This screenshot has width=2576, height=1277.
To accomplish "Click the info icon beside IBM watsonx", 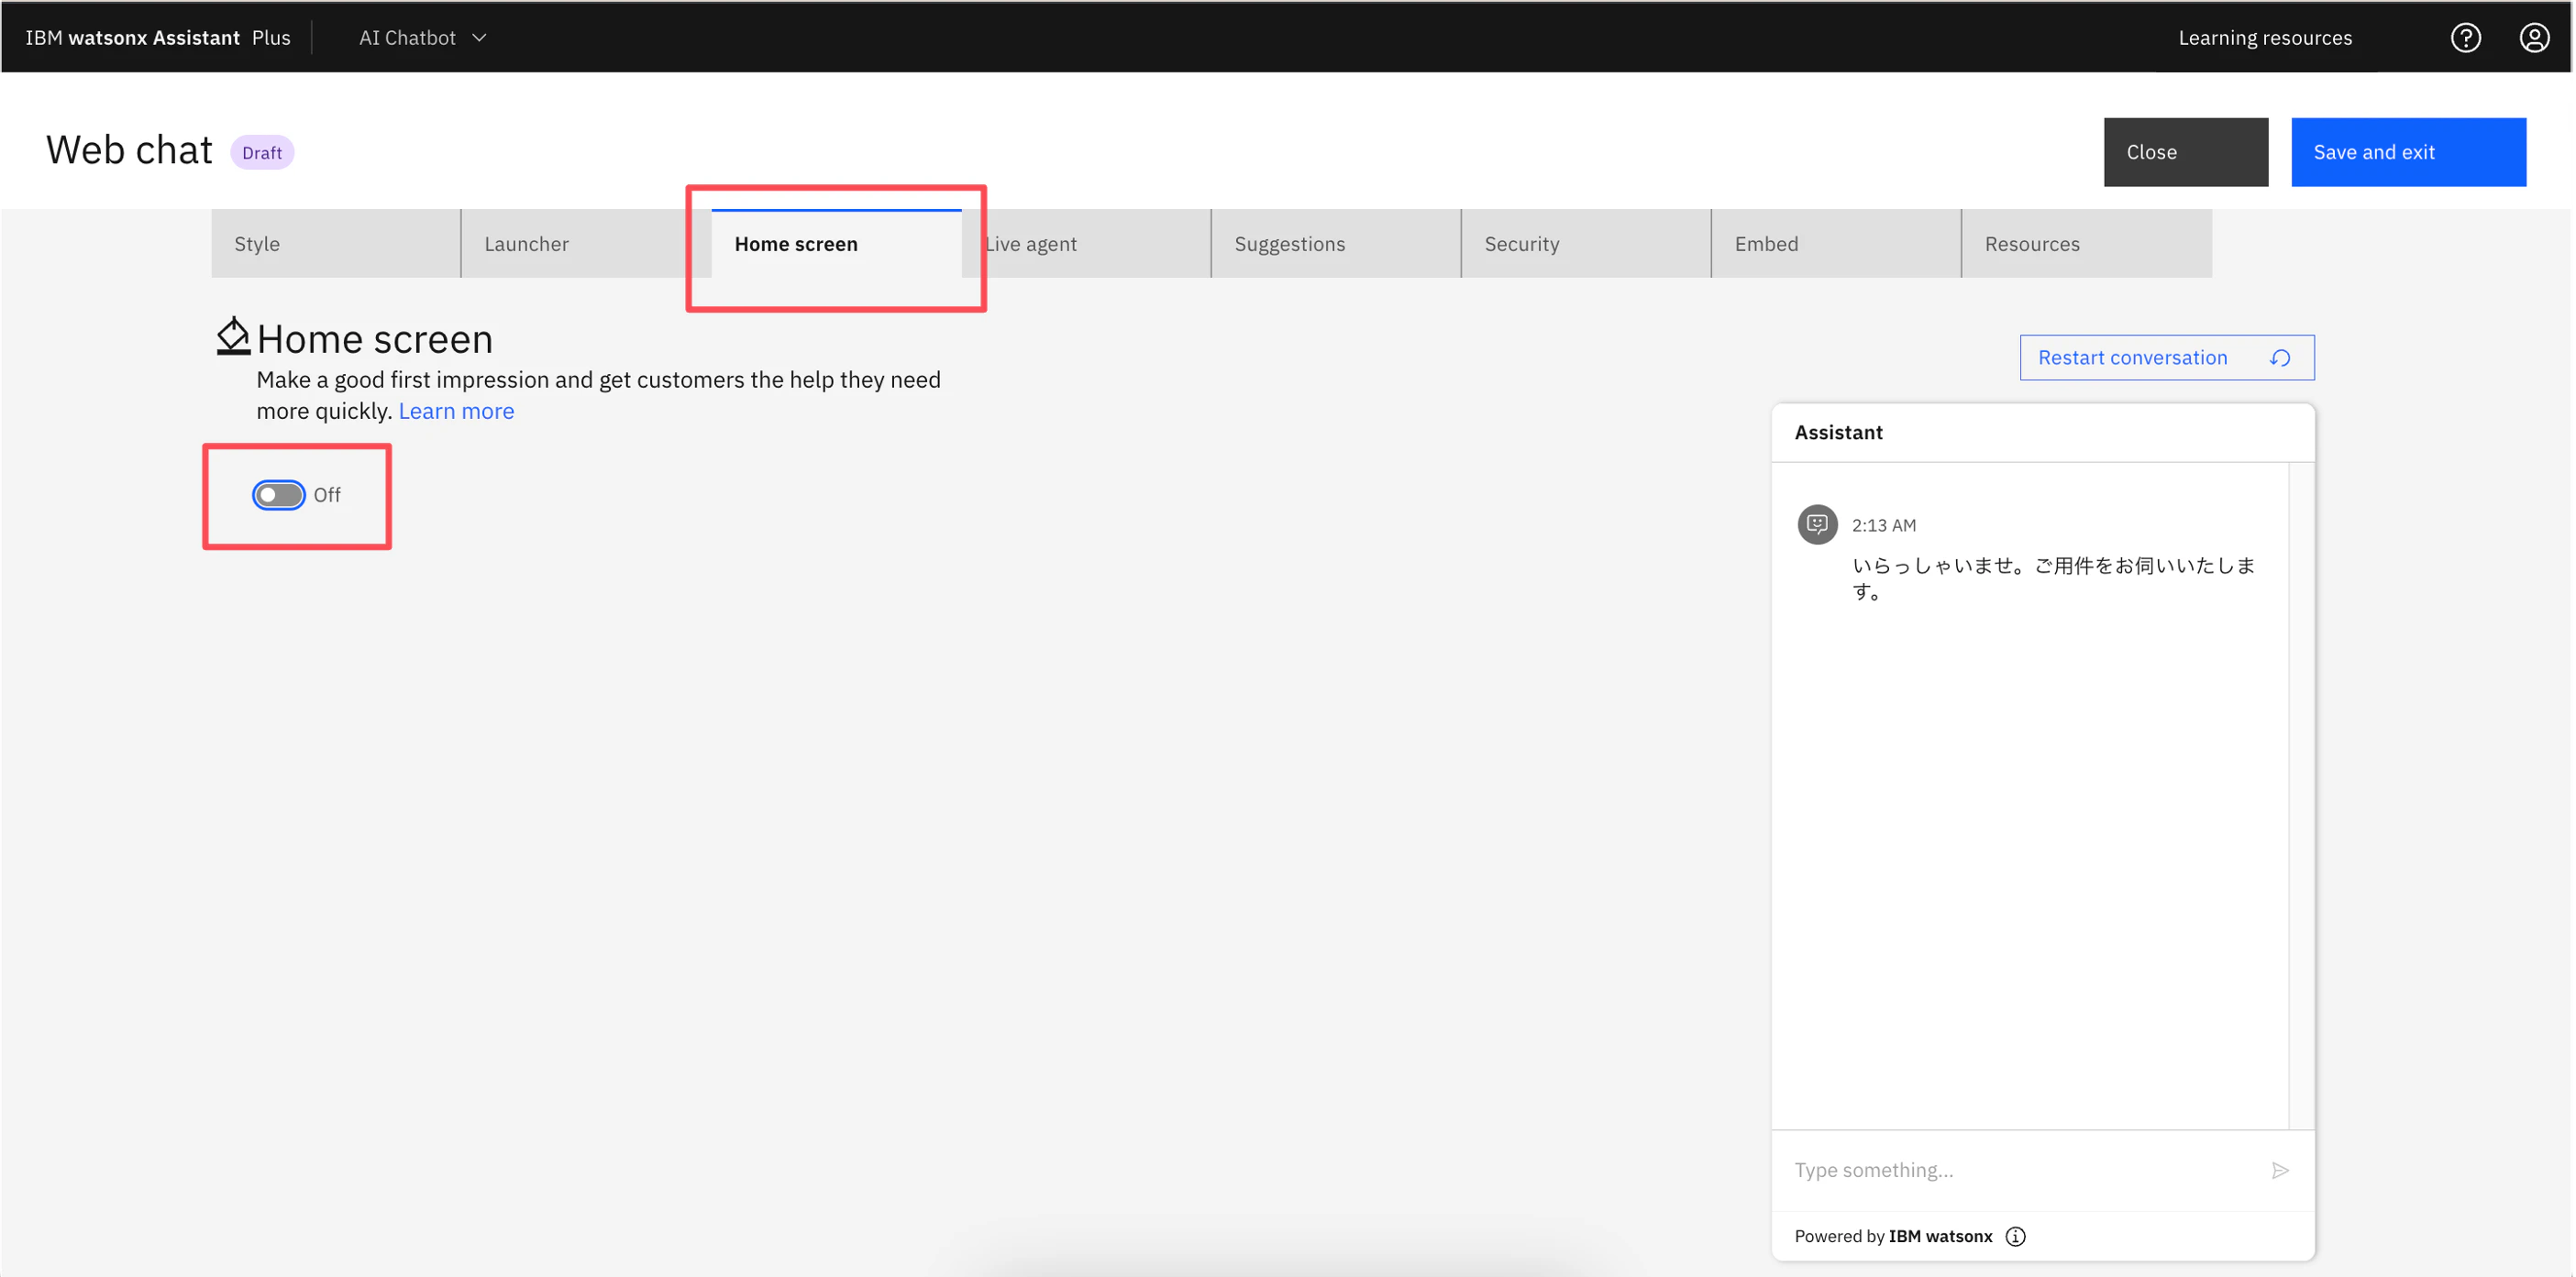I will (2015, 1236).
